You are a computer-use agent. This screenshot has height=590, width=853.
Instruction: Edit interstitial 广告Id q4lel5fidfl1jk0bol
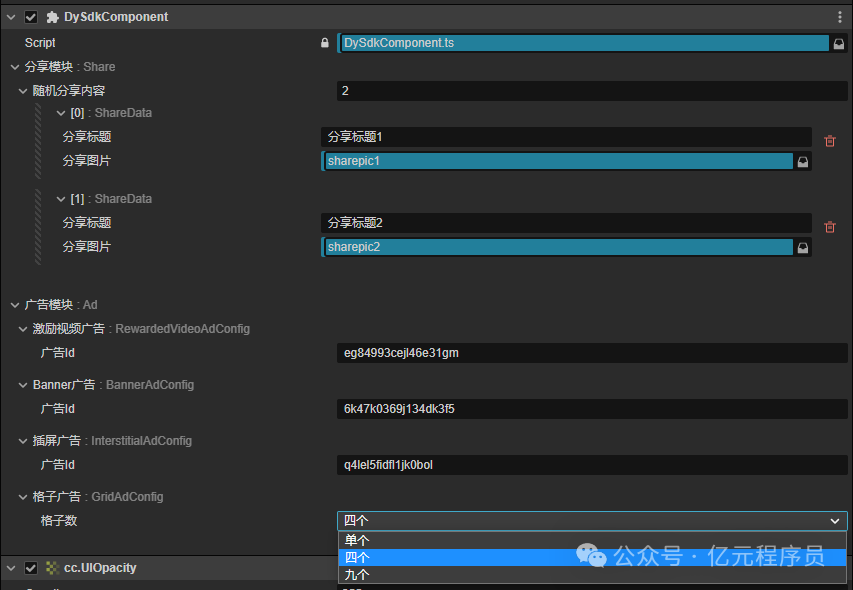[x=592, y=465]
